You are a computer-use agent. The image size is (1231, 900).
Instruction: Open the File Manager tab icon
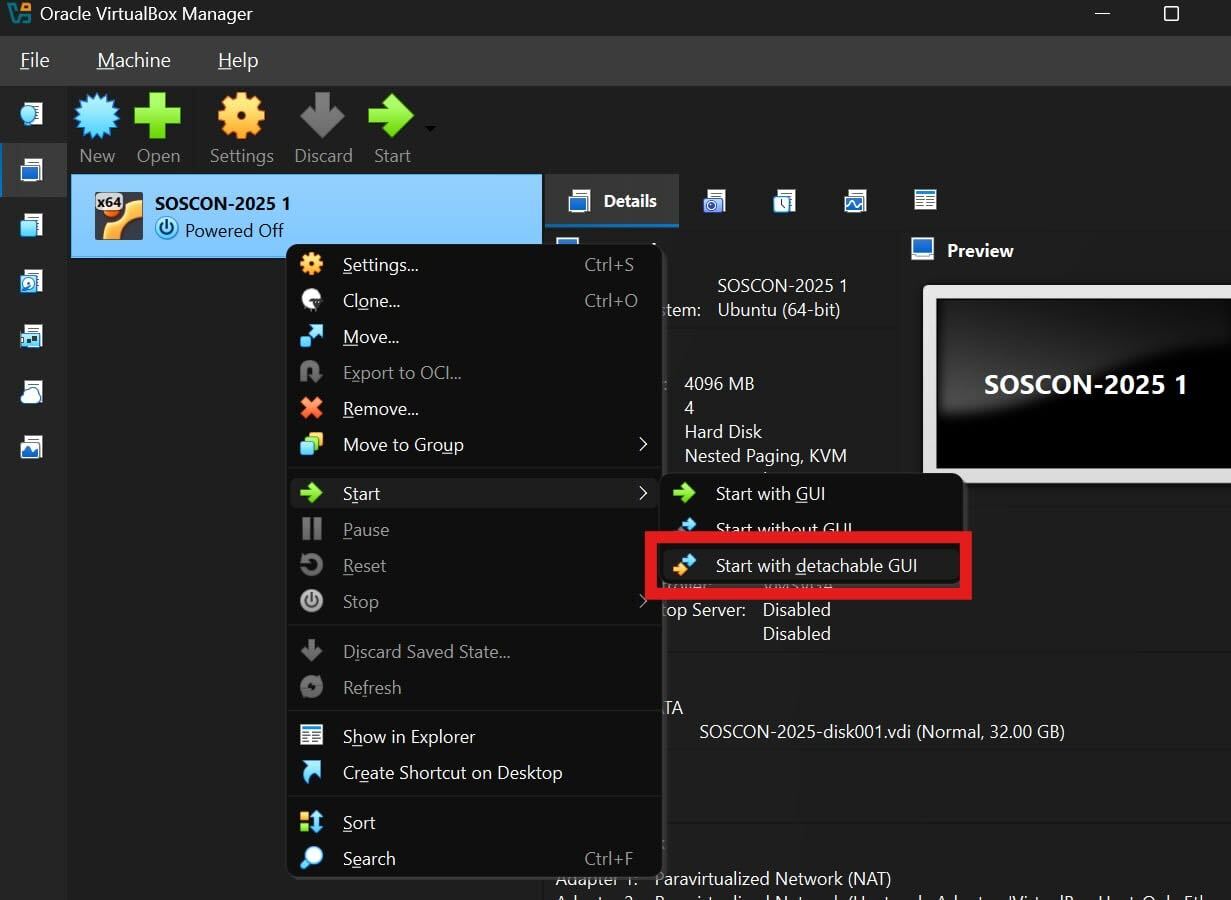pos(925,200)
